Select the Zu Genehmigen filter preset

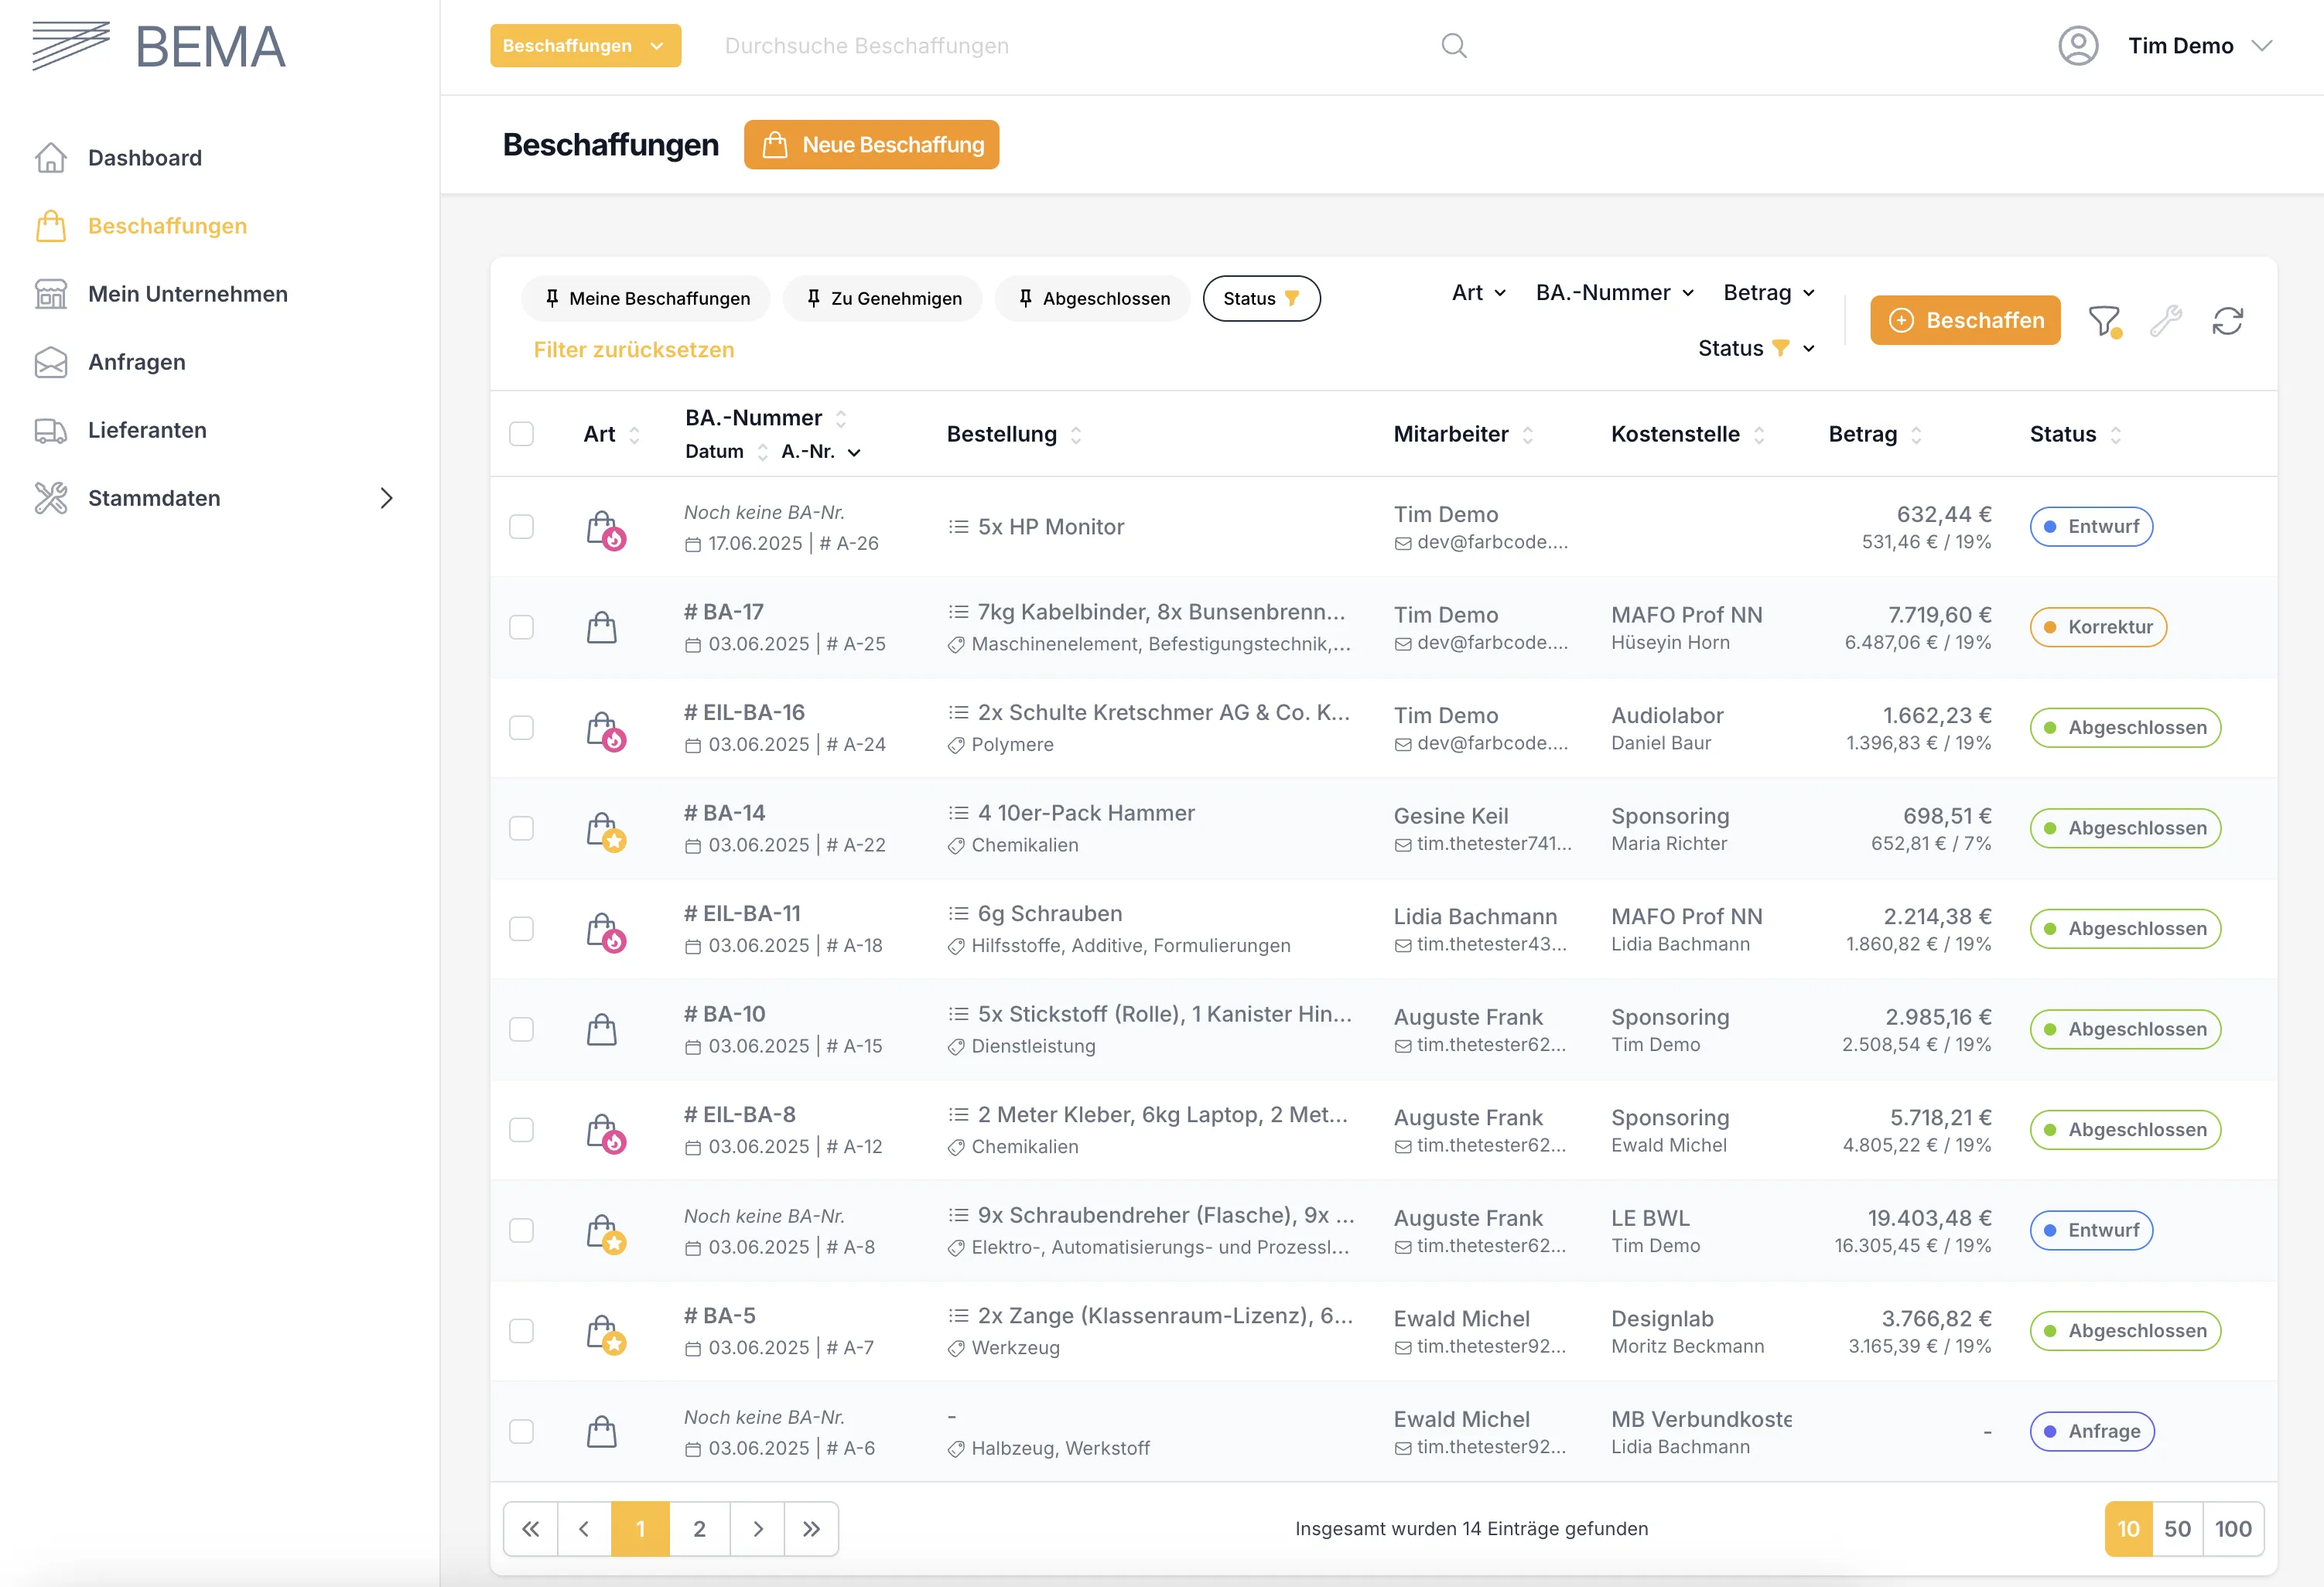(x=883, y=299)
